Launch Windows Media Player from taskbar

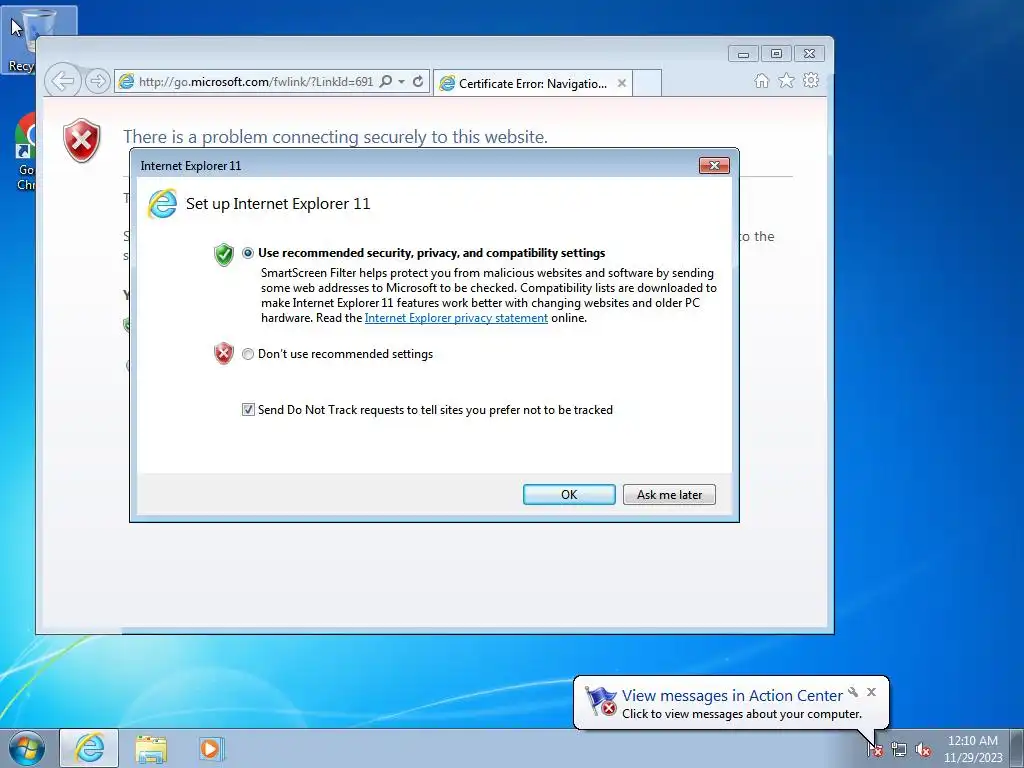pyautogui.click(x=211, y=749)
